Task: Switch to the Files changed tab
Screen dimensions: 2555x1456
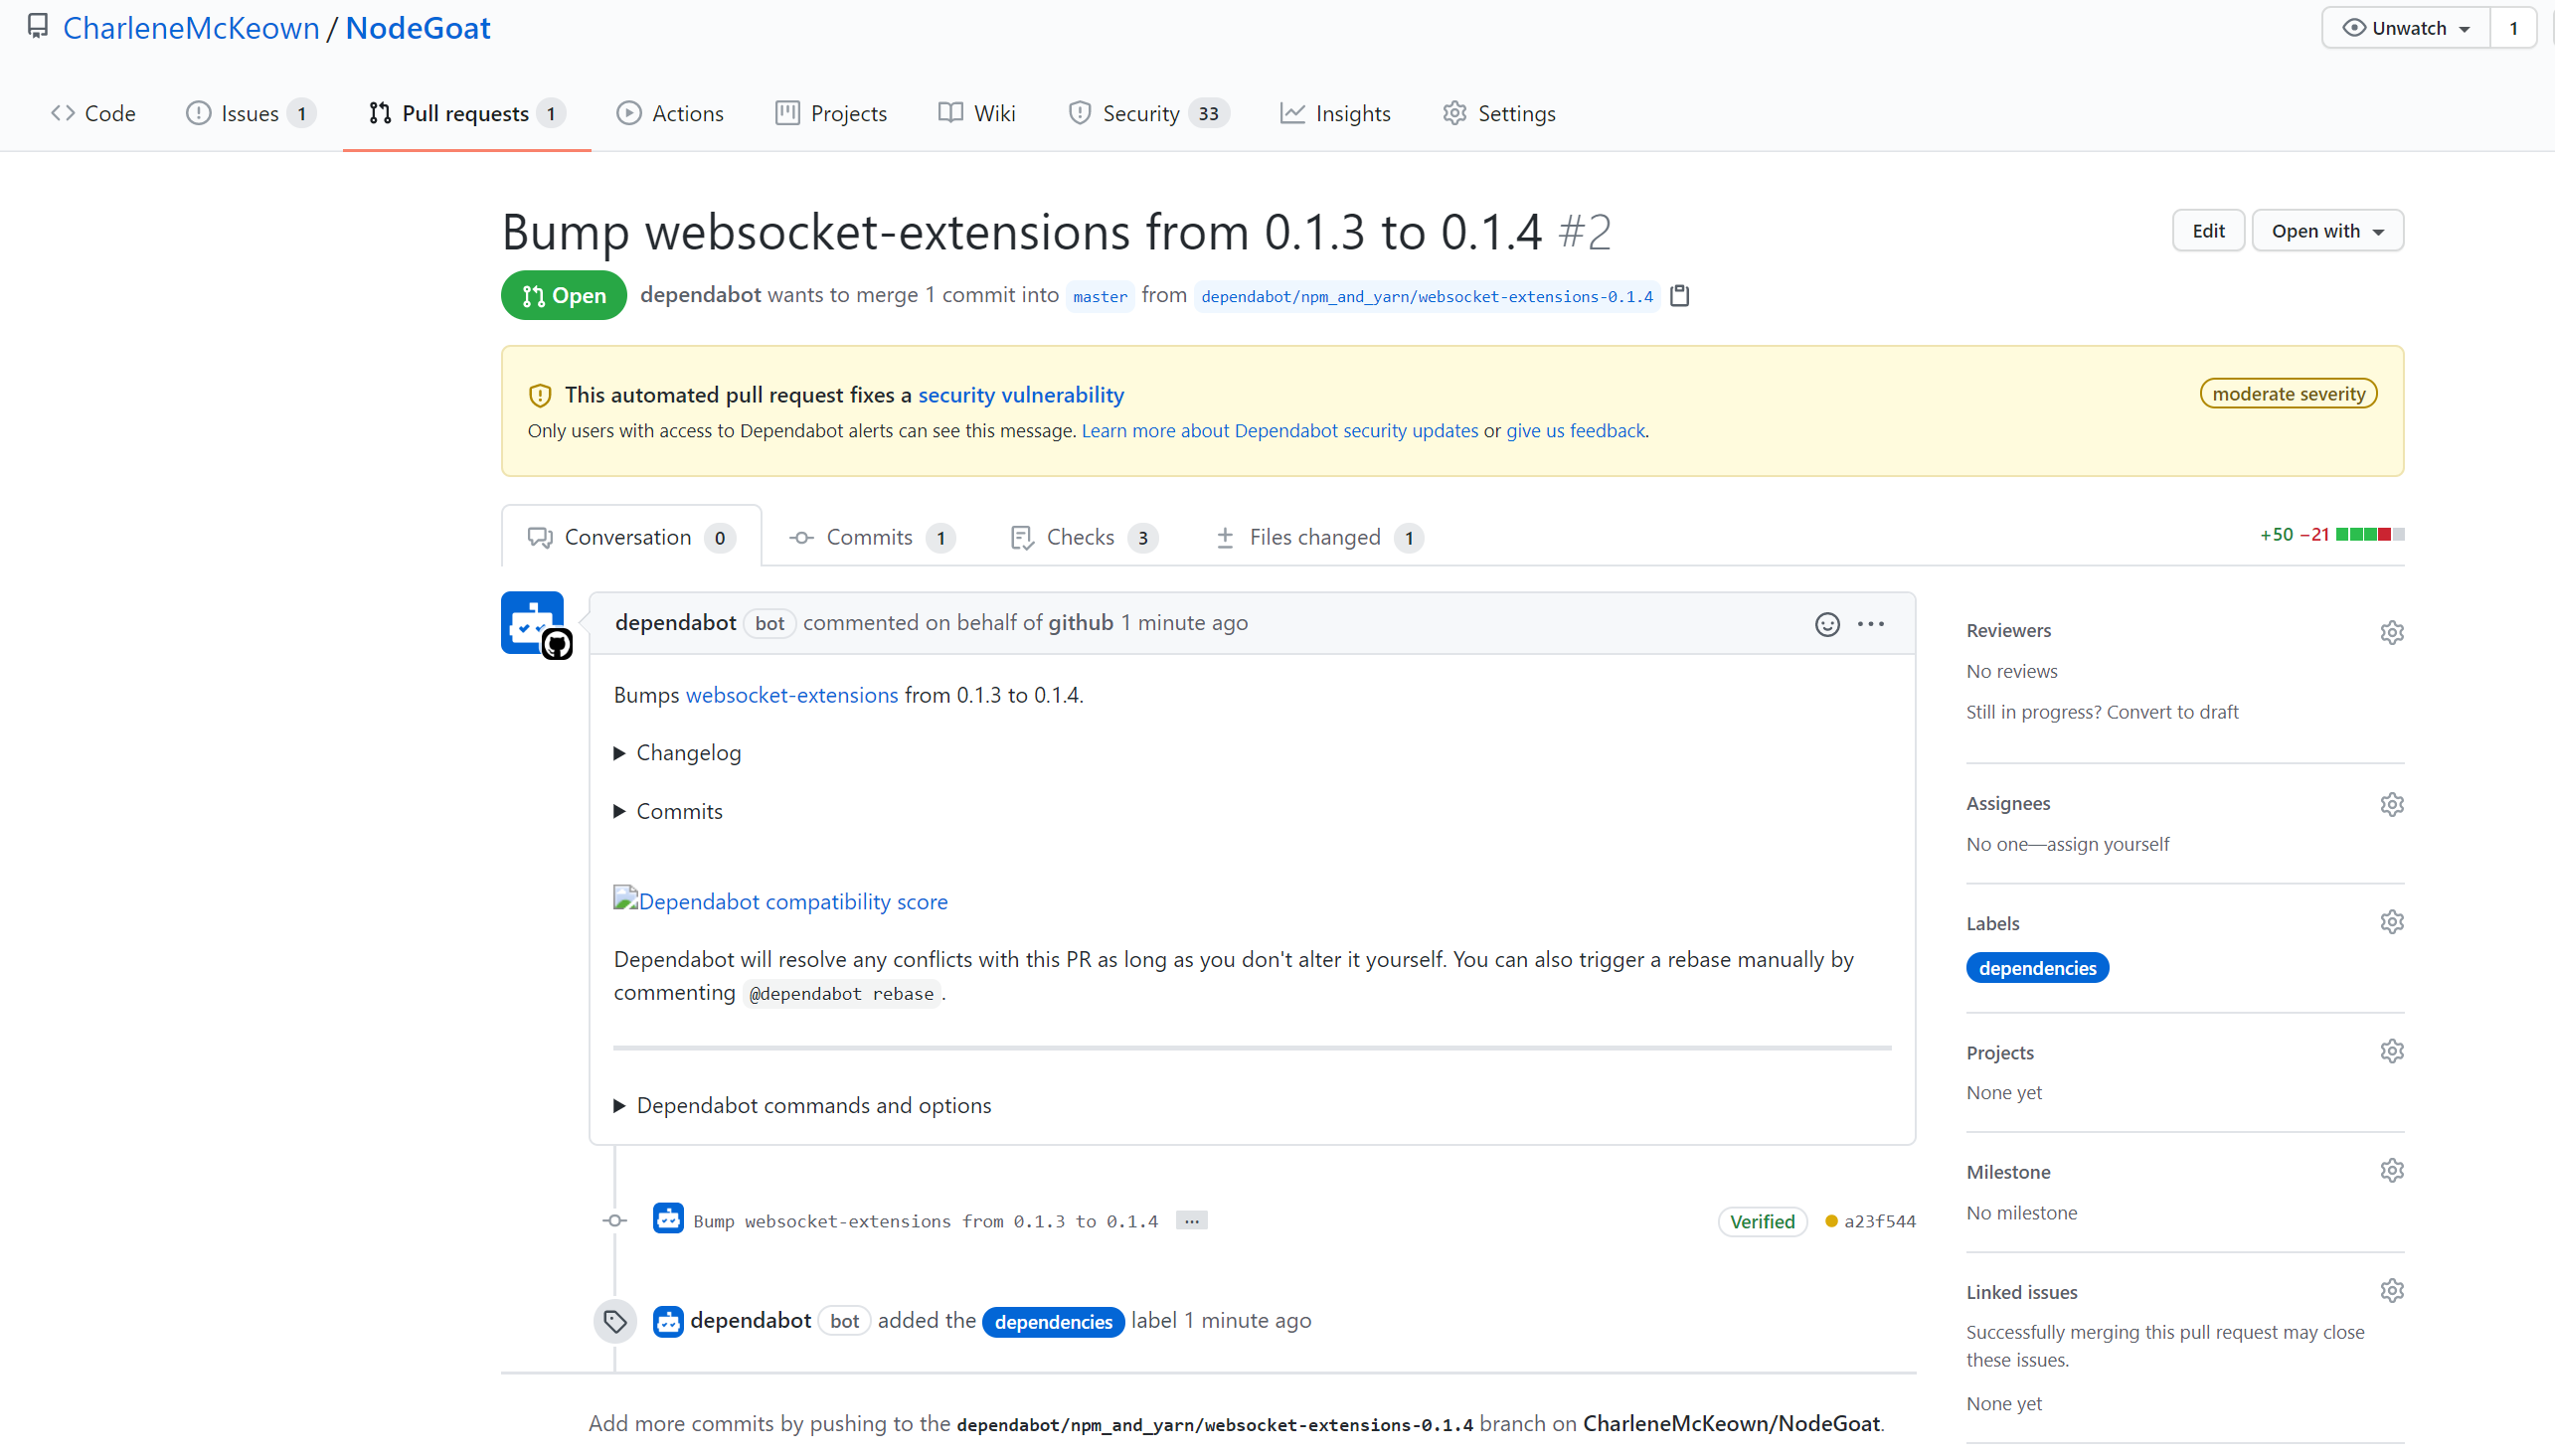Action: click(x=1318, y=537)
